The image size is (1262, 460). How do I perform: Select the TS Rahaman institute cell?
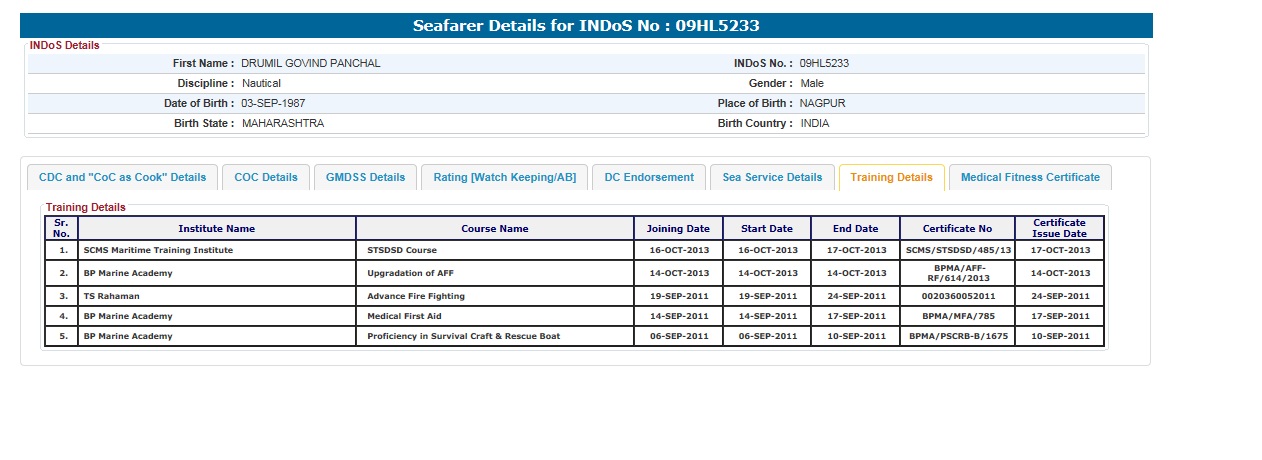click(112, 296)
